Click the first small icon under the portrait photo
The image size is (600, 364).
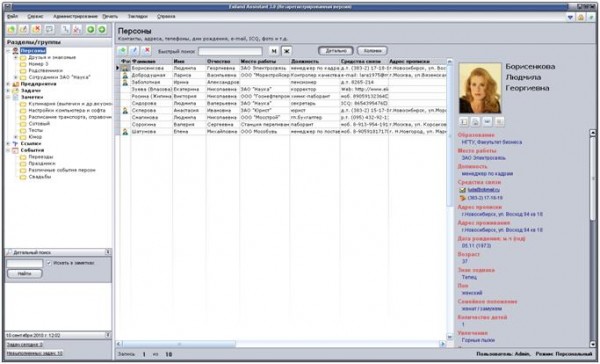[464, 122]
